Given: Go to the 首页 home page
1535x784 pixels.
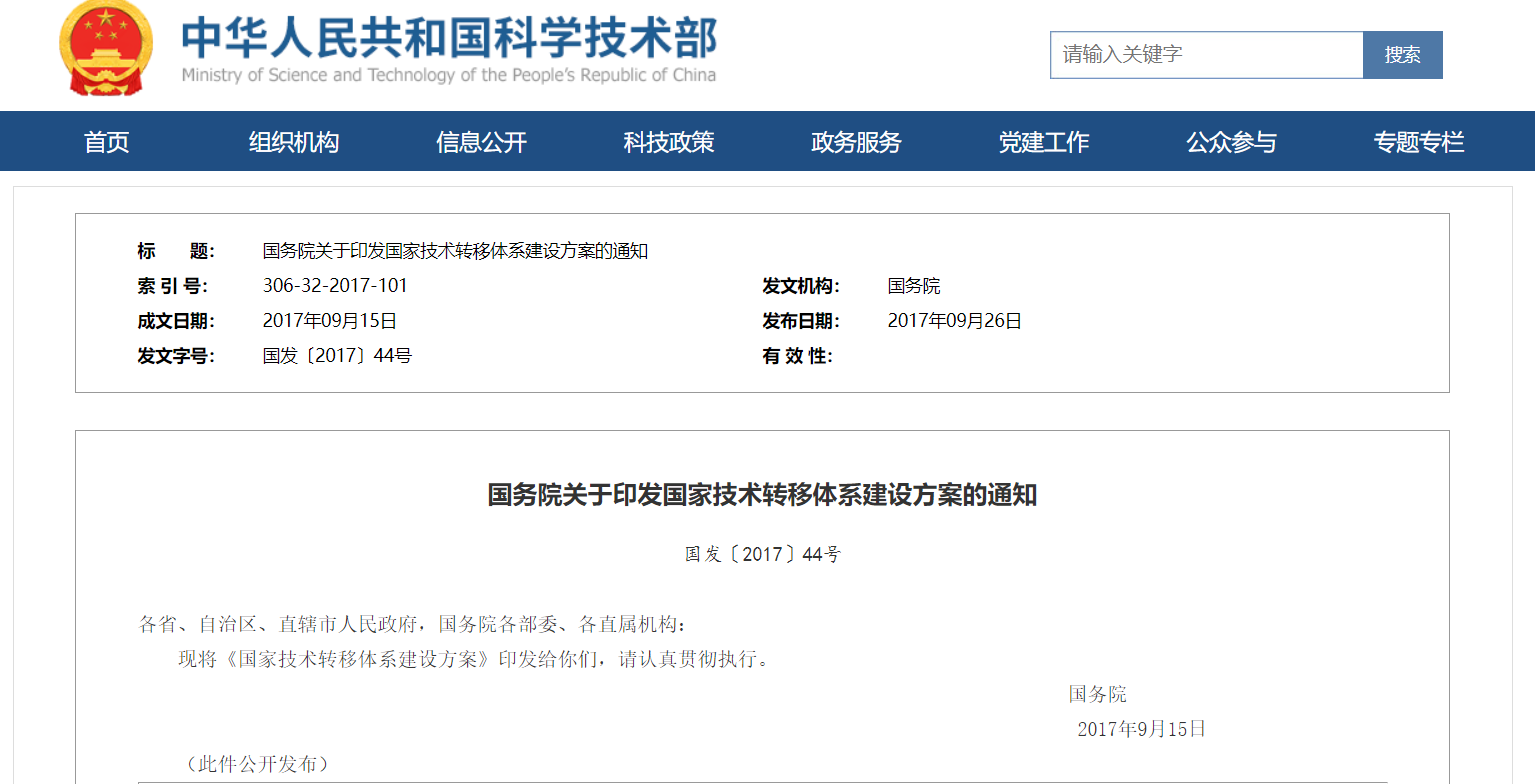Looking at the screenshot, I should click(x=107, y=142).
